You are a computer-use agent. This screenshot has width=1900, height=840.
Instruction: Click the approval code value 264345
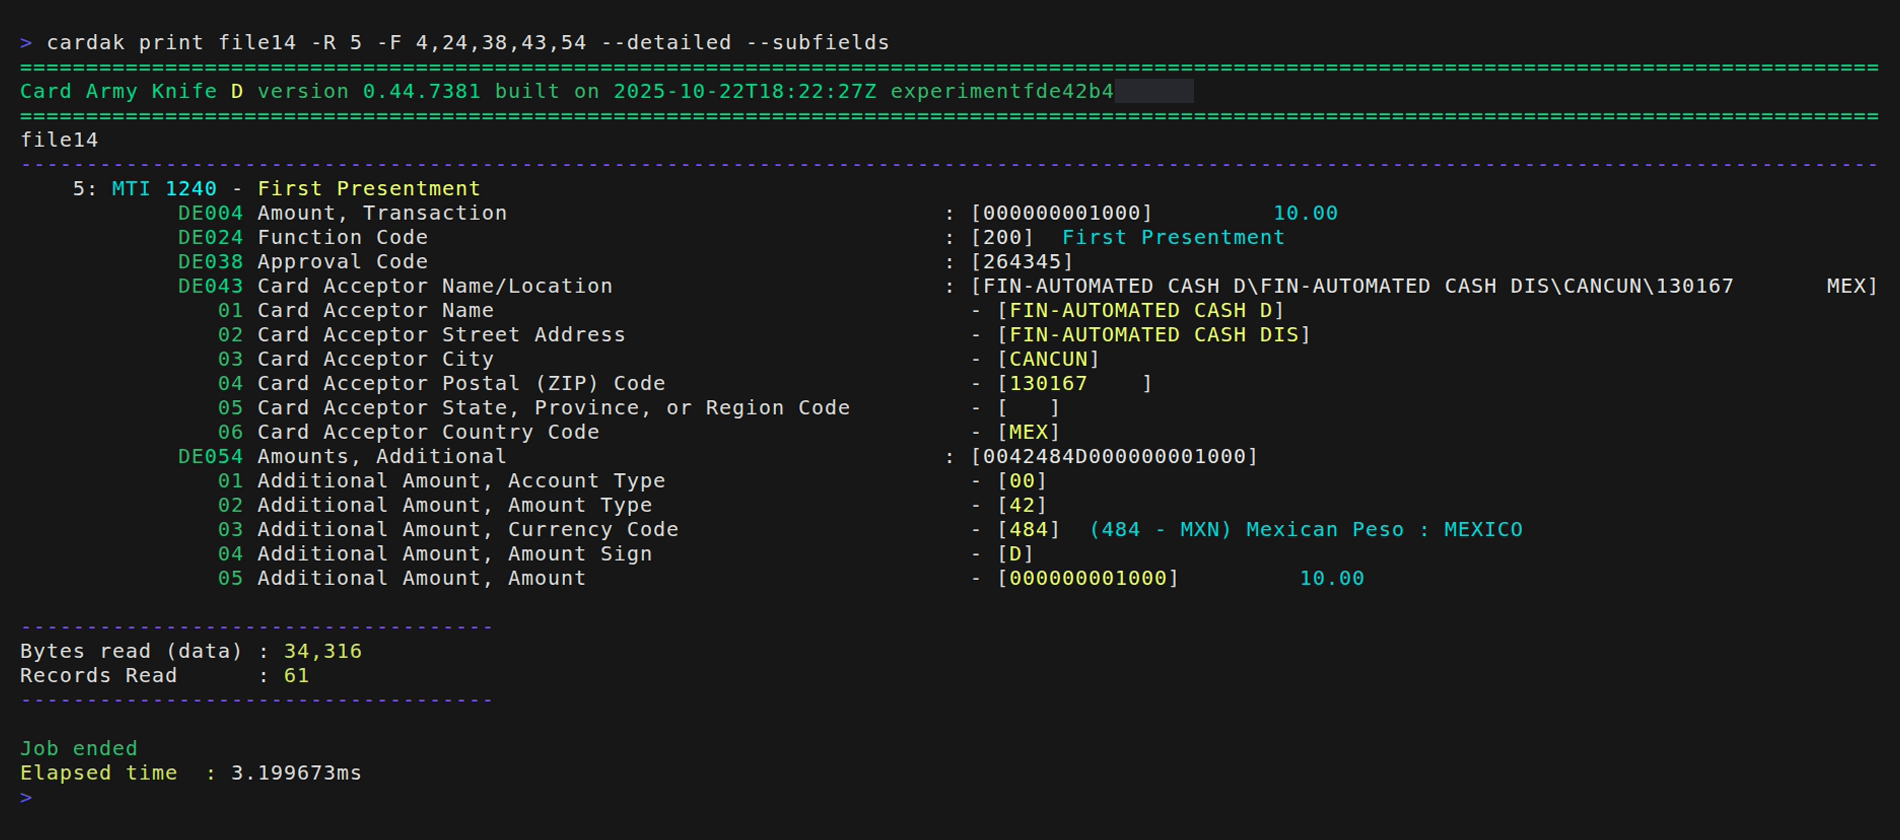point(1022,261)
